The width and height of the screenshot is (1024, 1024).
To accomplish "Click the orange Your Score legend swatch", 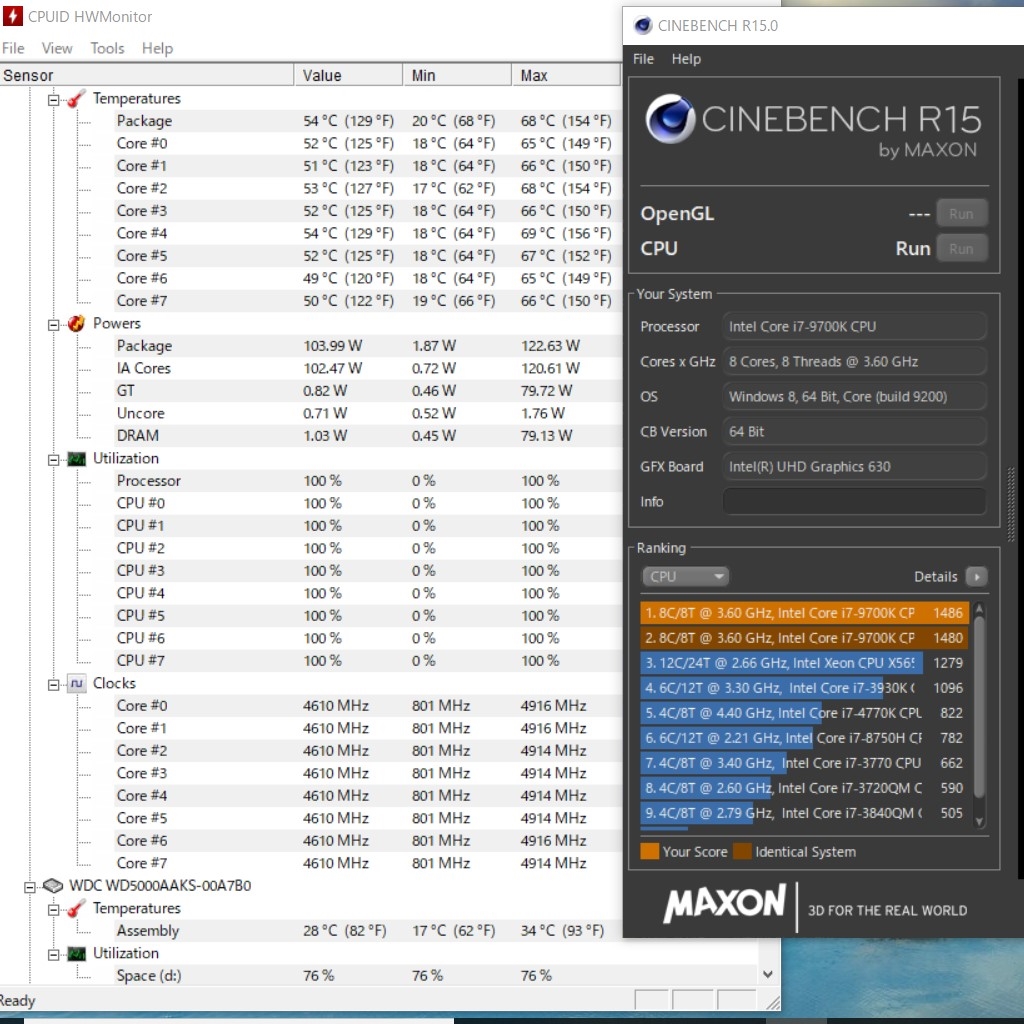I will pos(650,852).
